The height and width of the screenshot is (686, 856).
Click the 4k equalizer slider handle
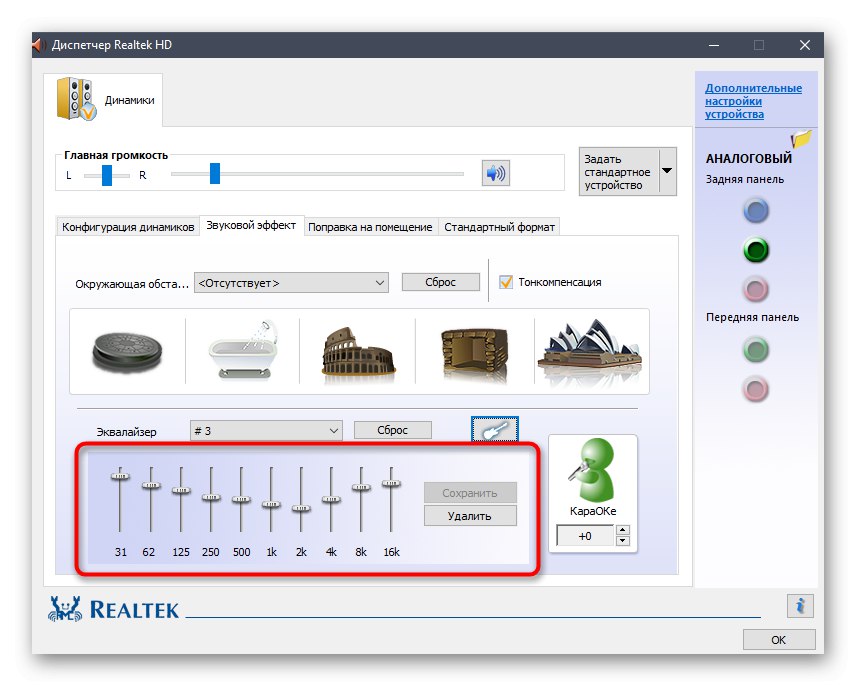pyautogui.click(x=331, y=499)
